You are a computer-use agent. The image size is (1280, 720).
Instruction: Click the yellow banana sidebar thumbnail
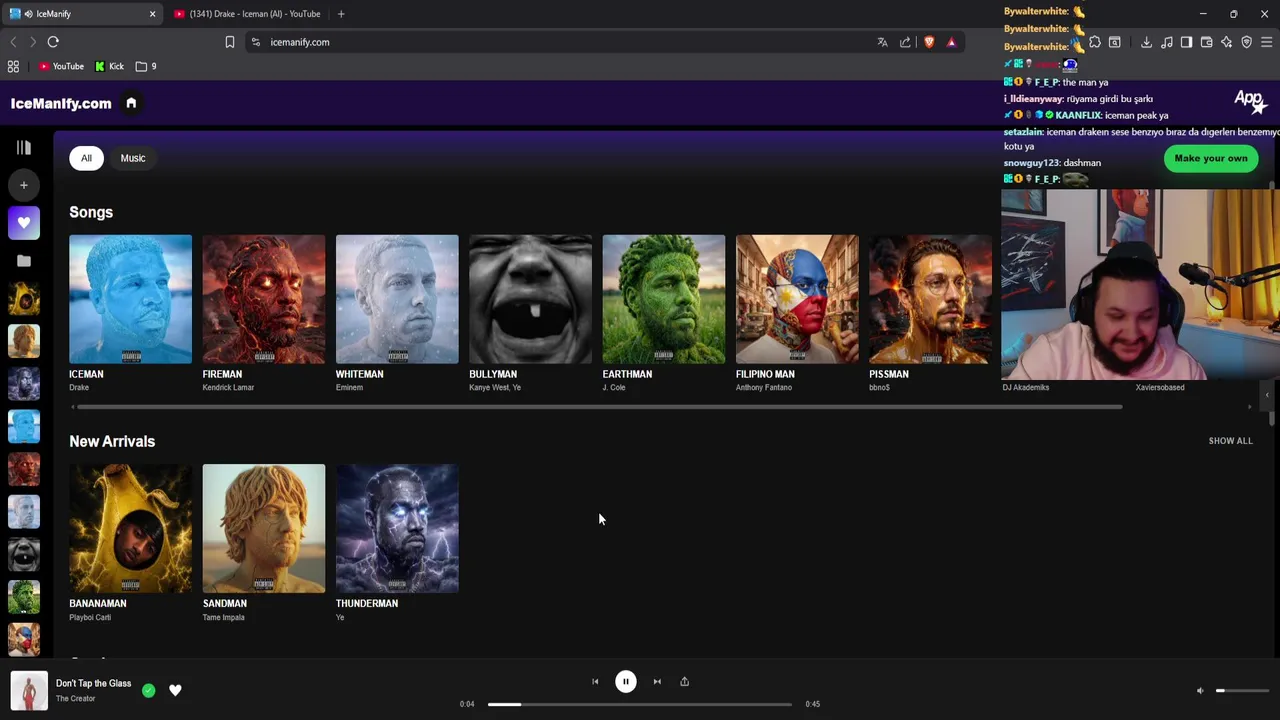(24, 298)
